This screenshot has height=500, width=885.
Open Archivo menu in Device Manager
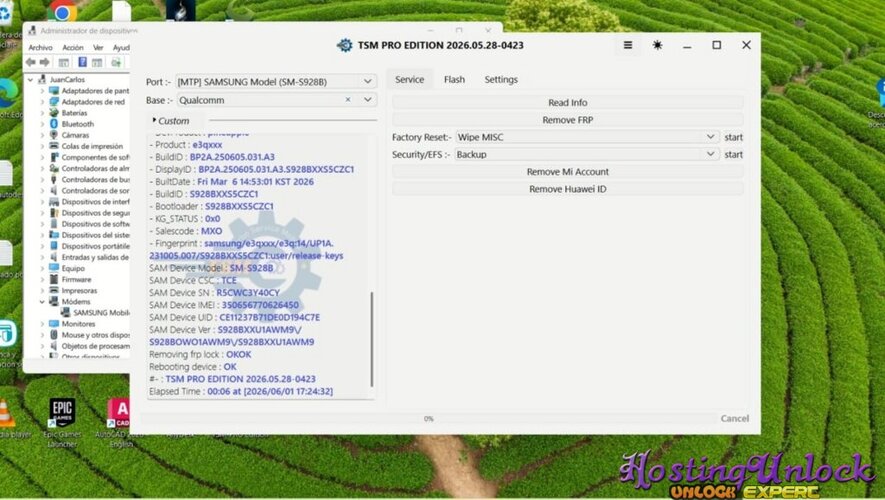pyautogui.click(x=41, y=47)
